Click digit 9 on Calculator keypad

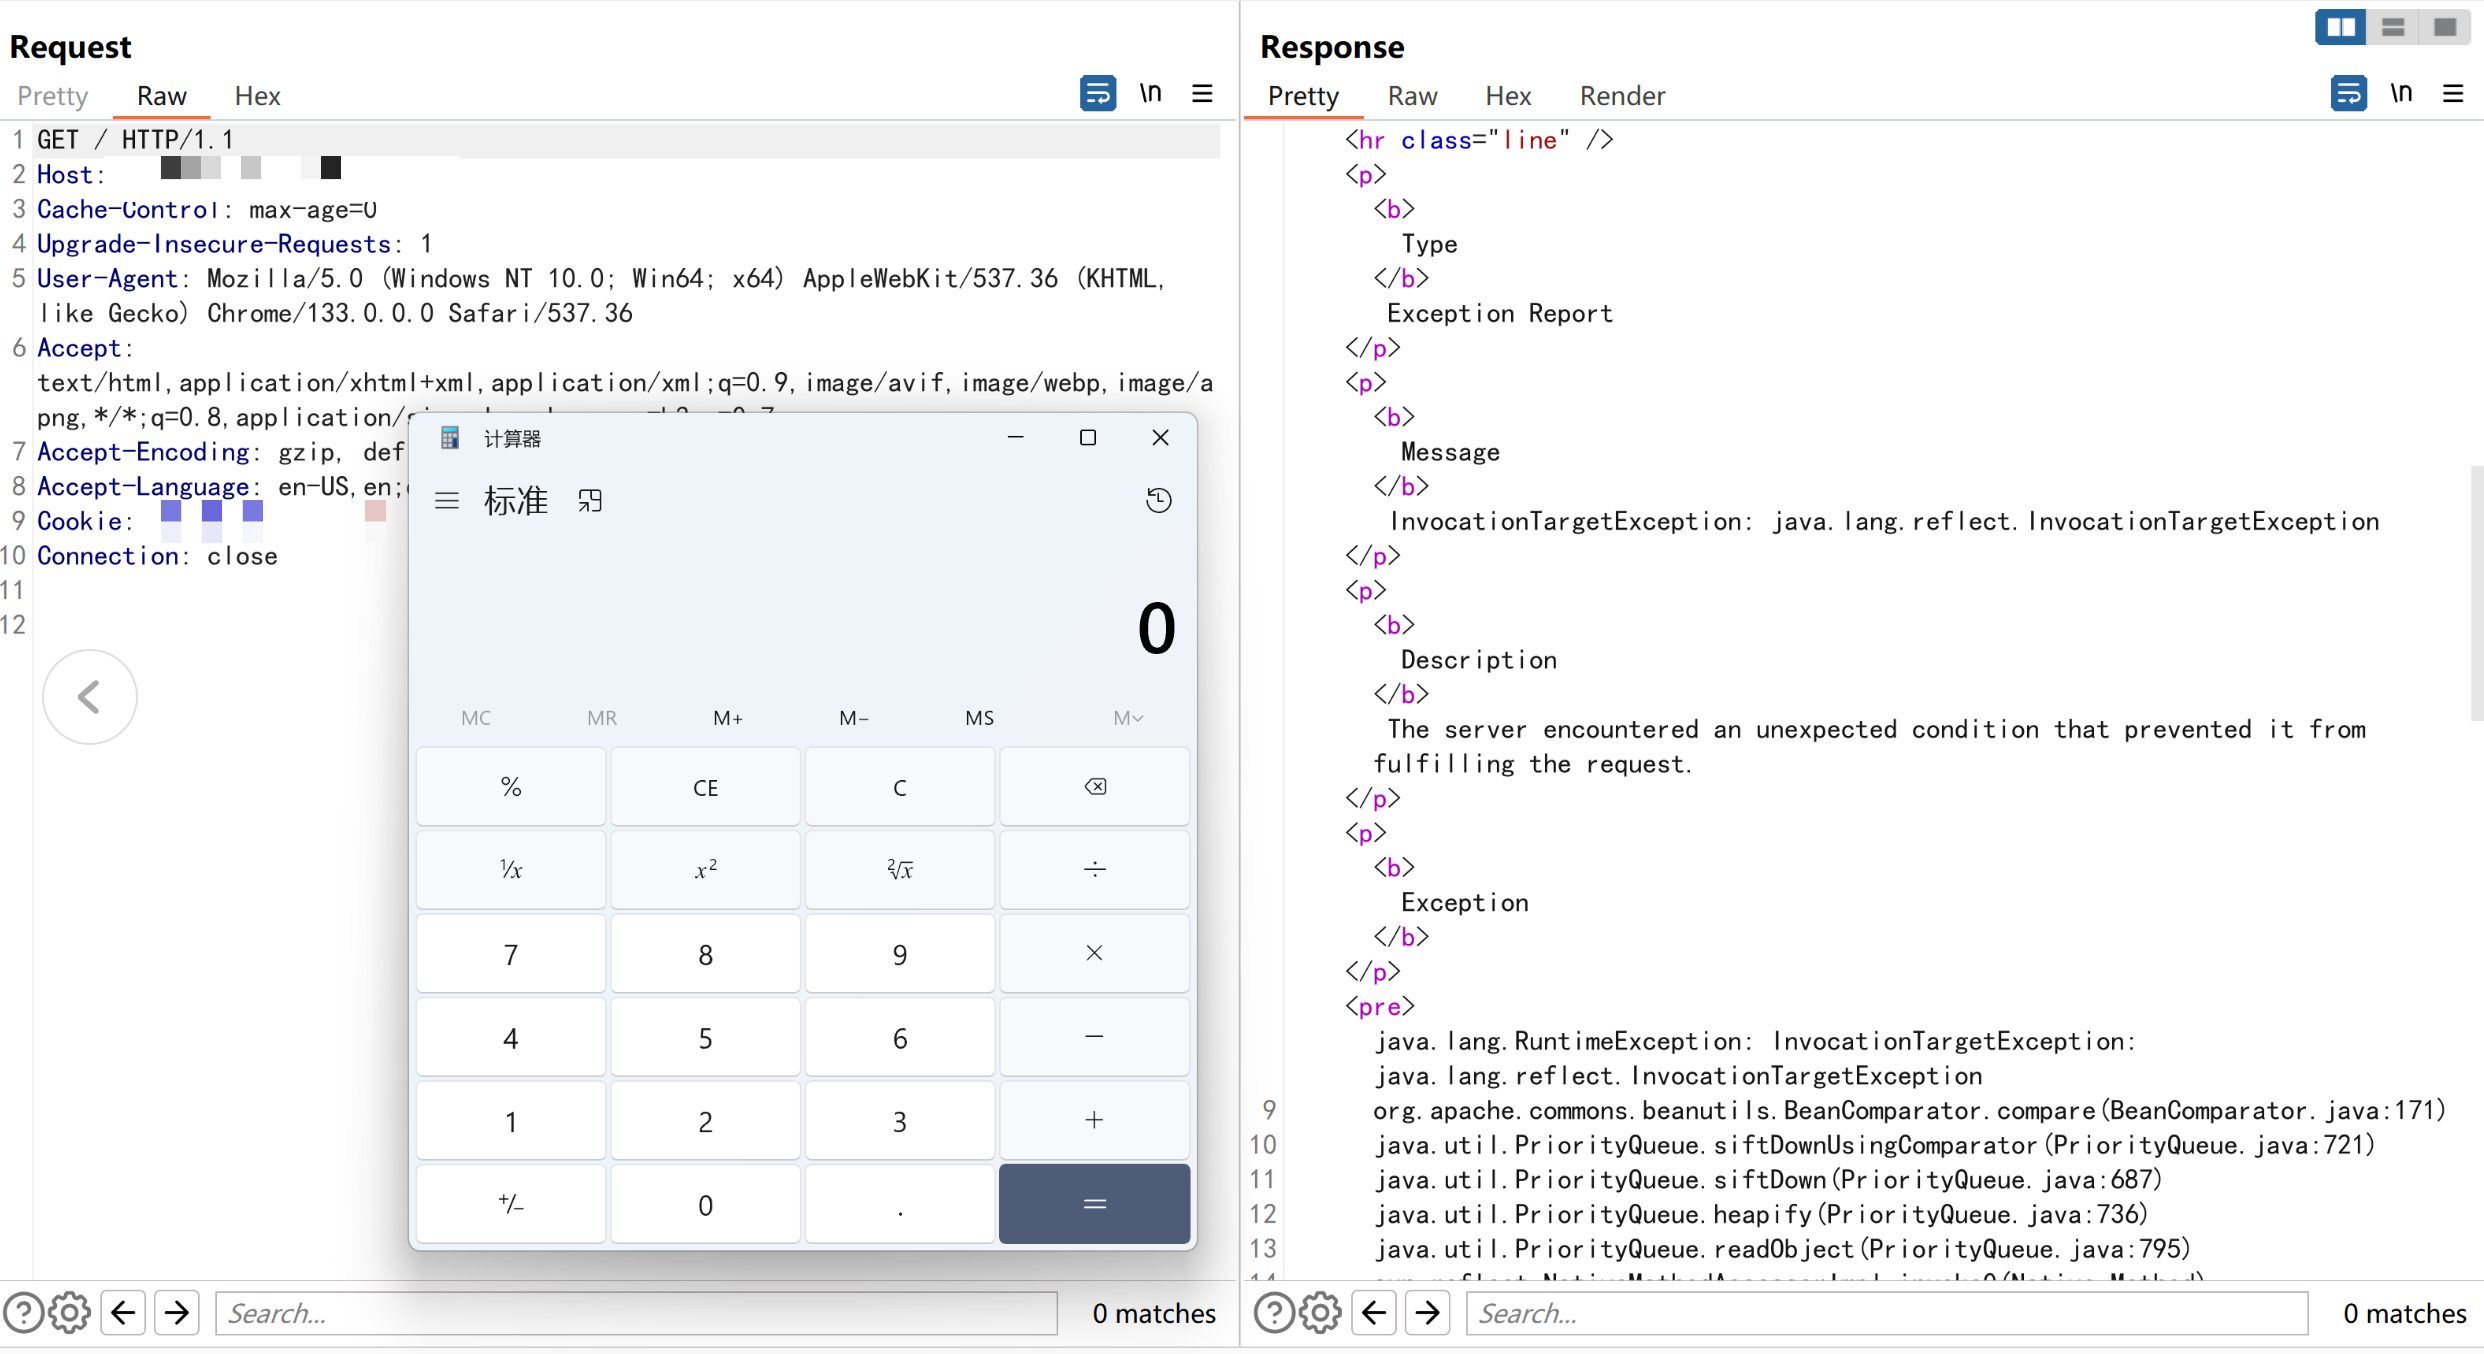click(x=900, y=954)
